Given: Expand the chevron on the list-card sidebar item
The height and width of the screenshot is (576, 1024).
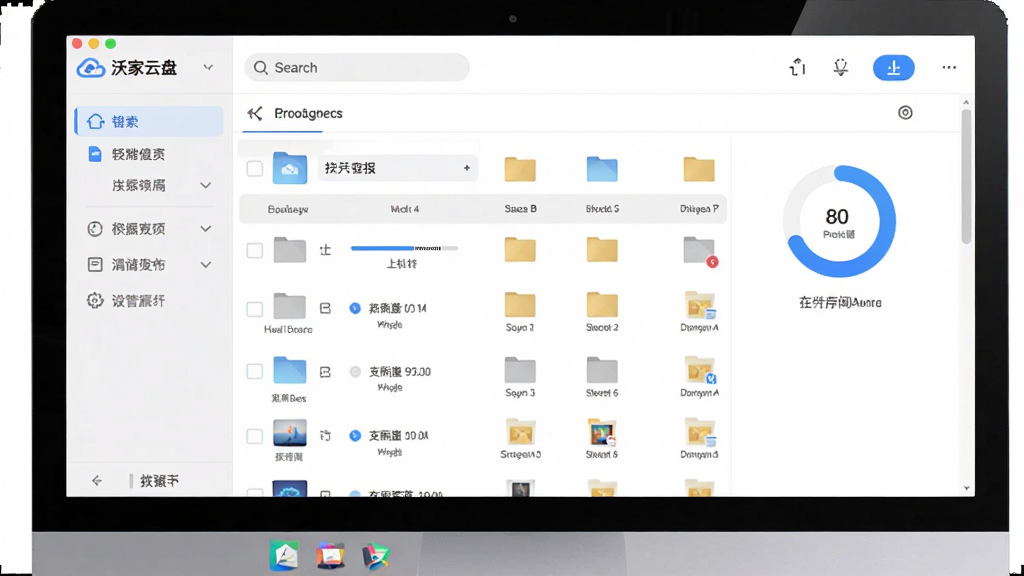Looking at the screenshot, I should (x=206, y=264).
